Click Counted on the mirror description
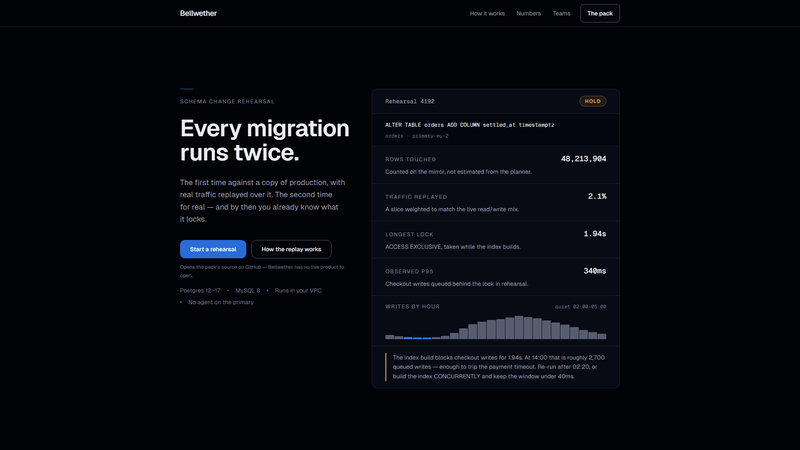Screen dimensions: 800x450 458,172
